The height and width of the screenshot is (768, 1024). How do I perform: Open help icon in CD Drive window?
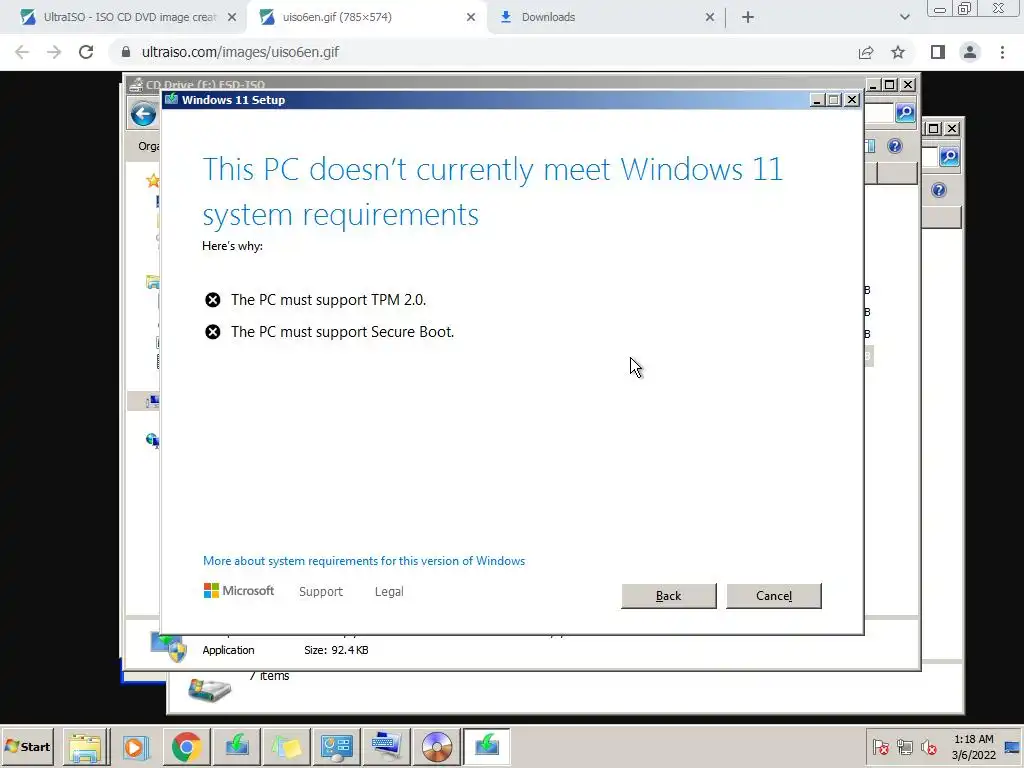pos(895,146)
